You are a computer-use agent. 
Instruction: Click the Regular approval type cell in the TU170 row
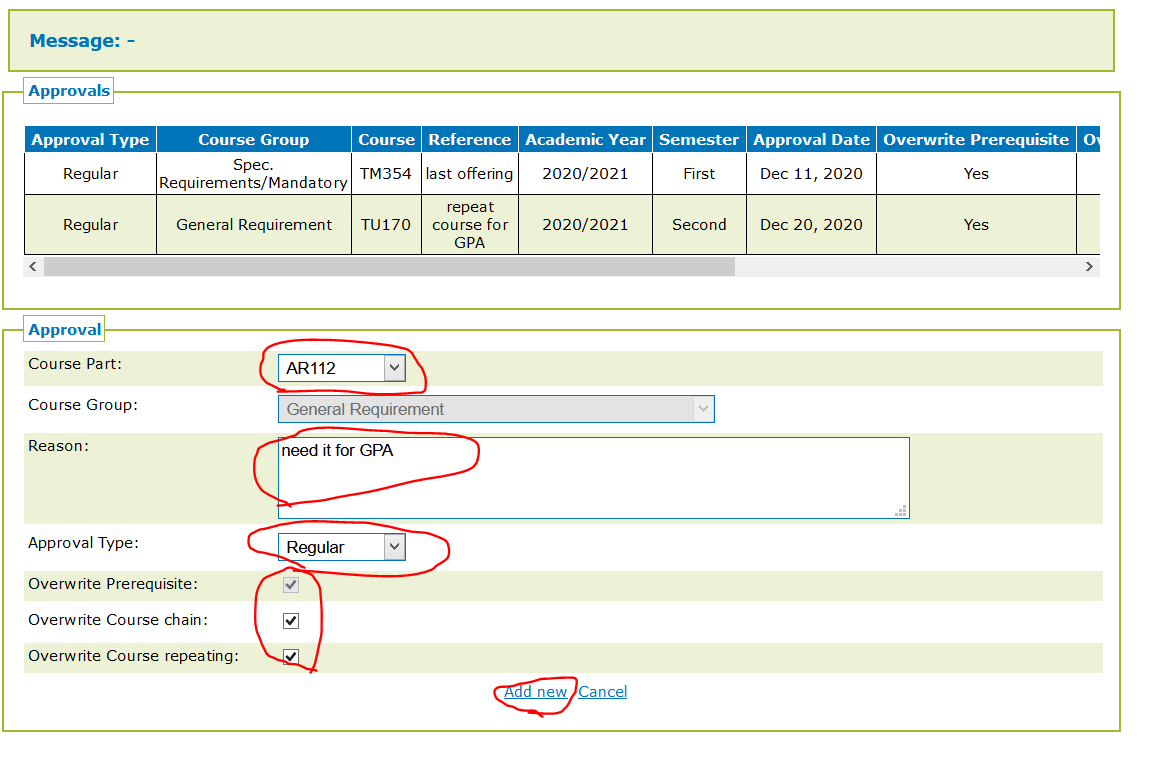pyautogui.click(x=90, y=225)
